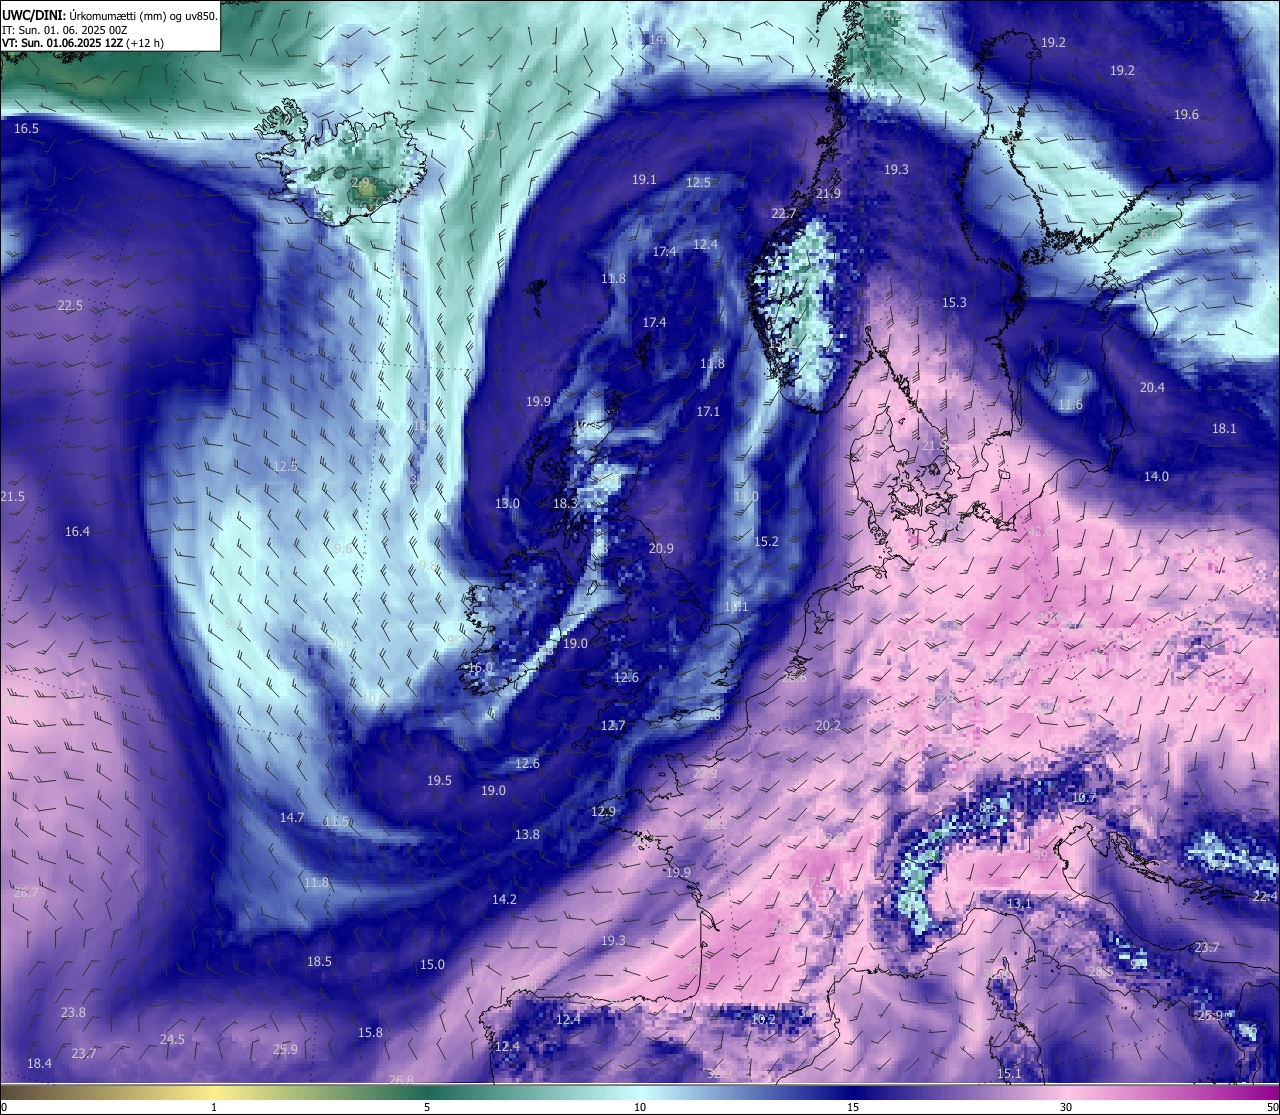Click the 20.2 value label
This screenshot has height=1115, width=1280.
point(828,726)
